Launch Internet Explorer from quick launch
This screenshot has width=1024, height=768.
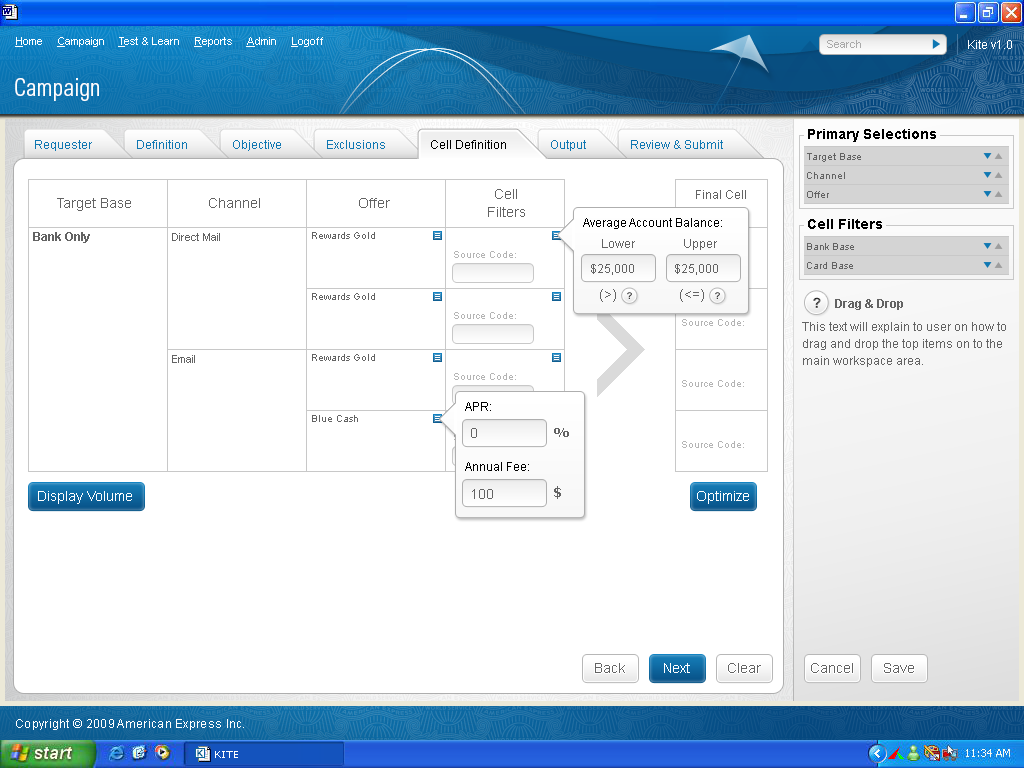tap(116, 753)
